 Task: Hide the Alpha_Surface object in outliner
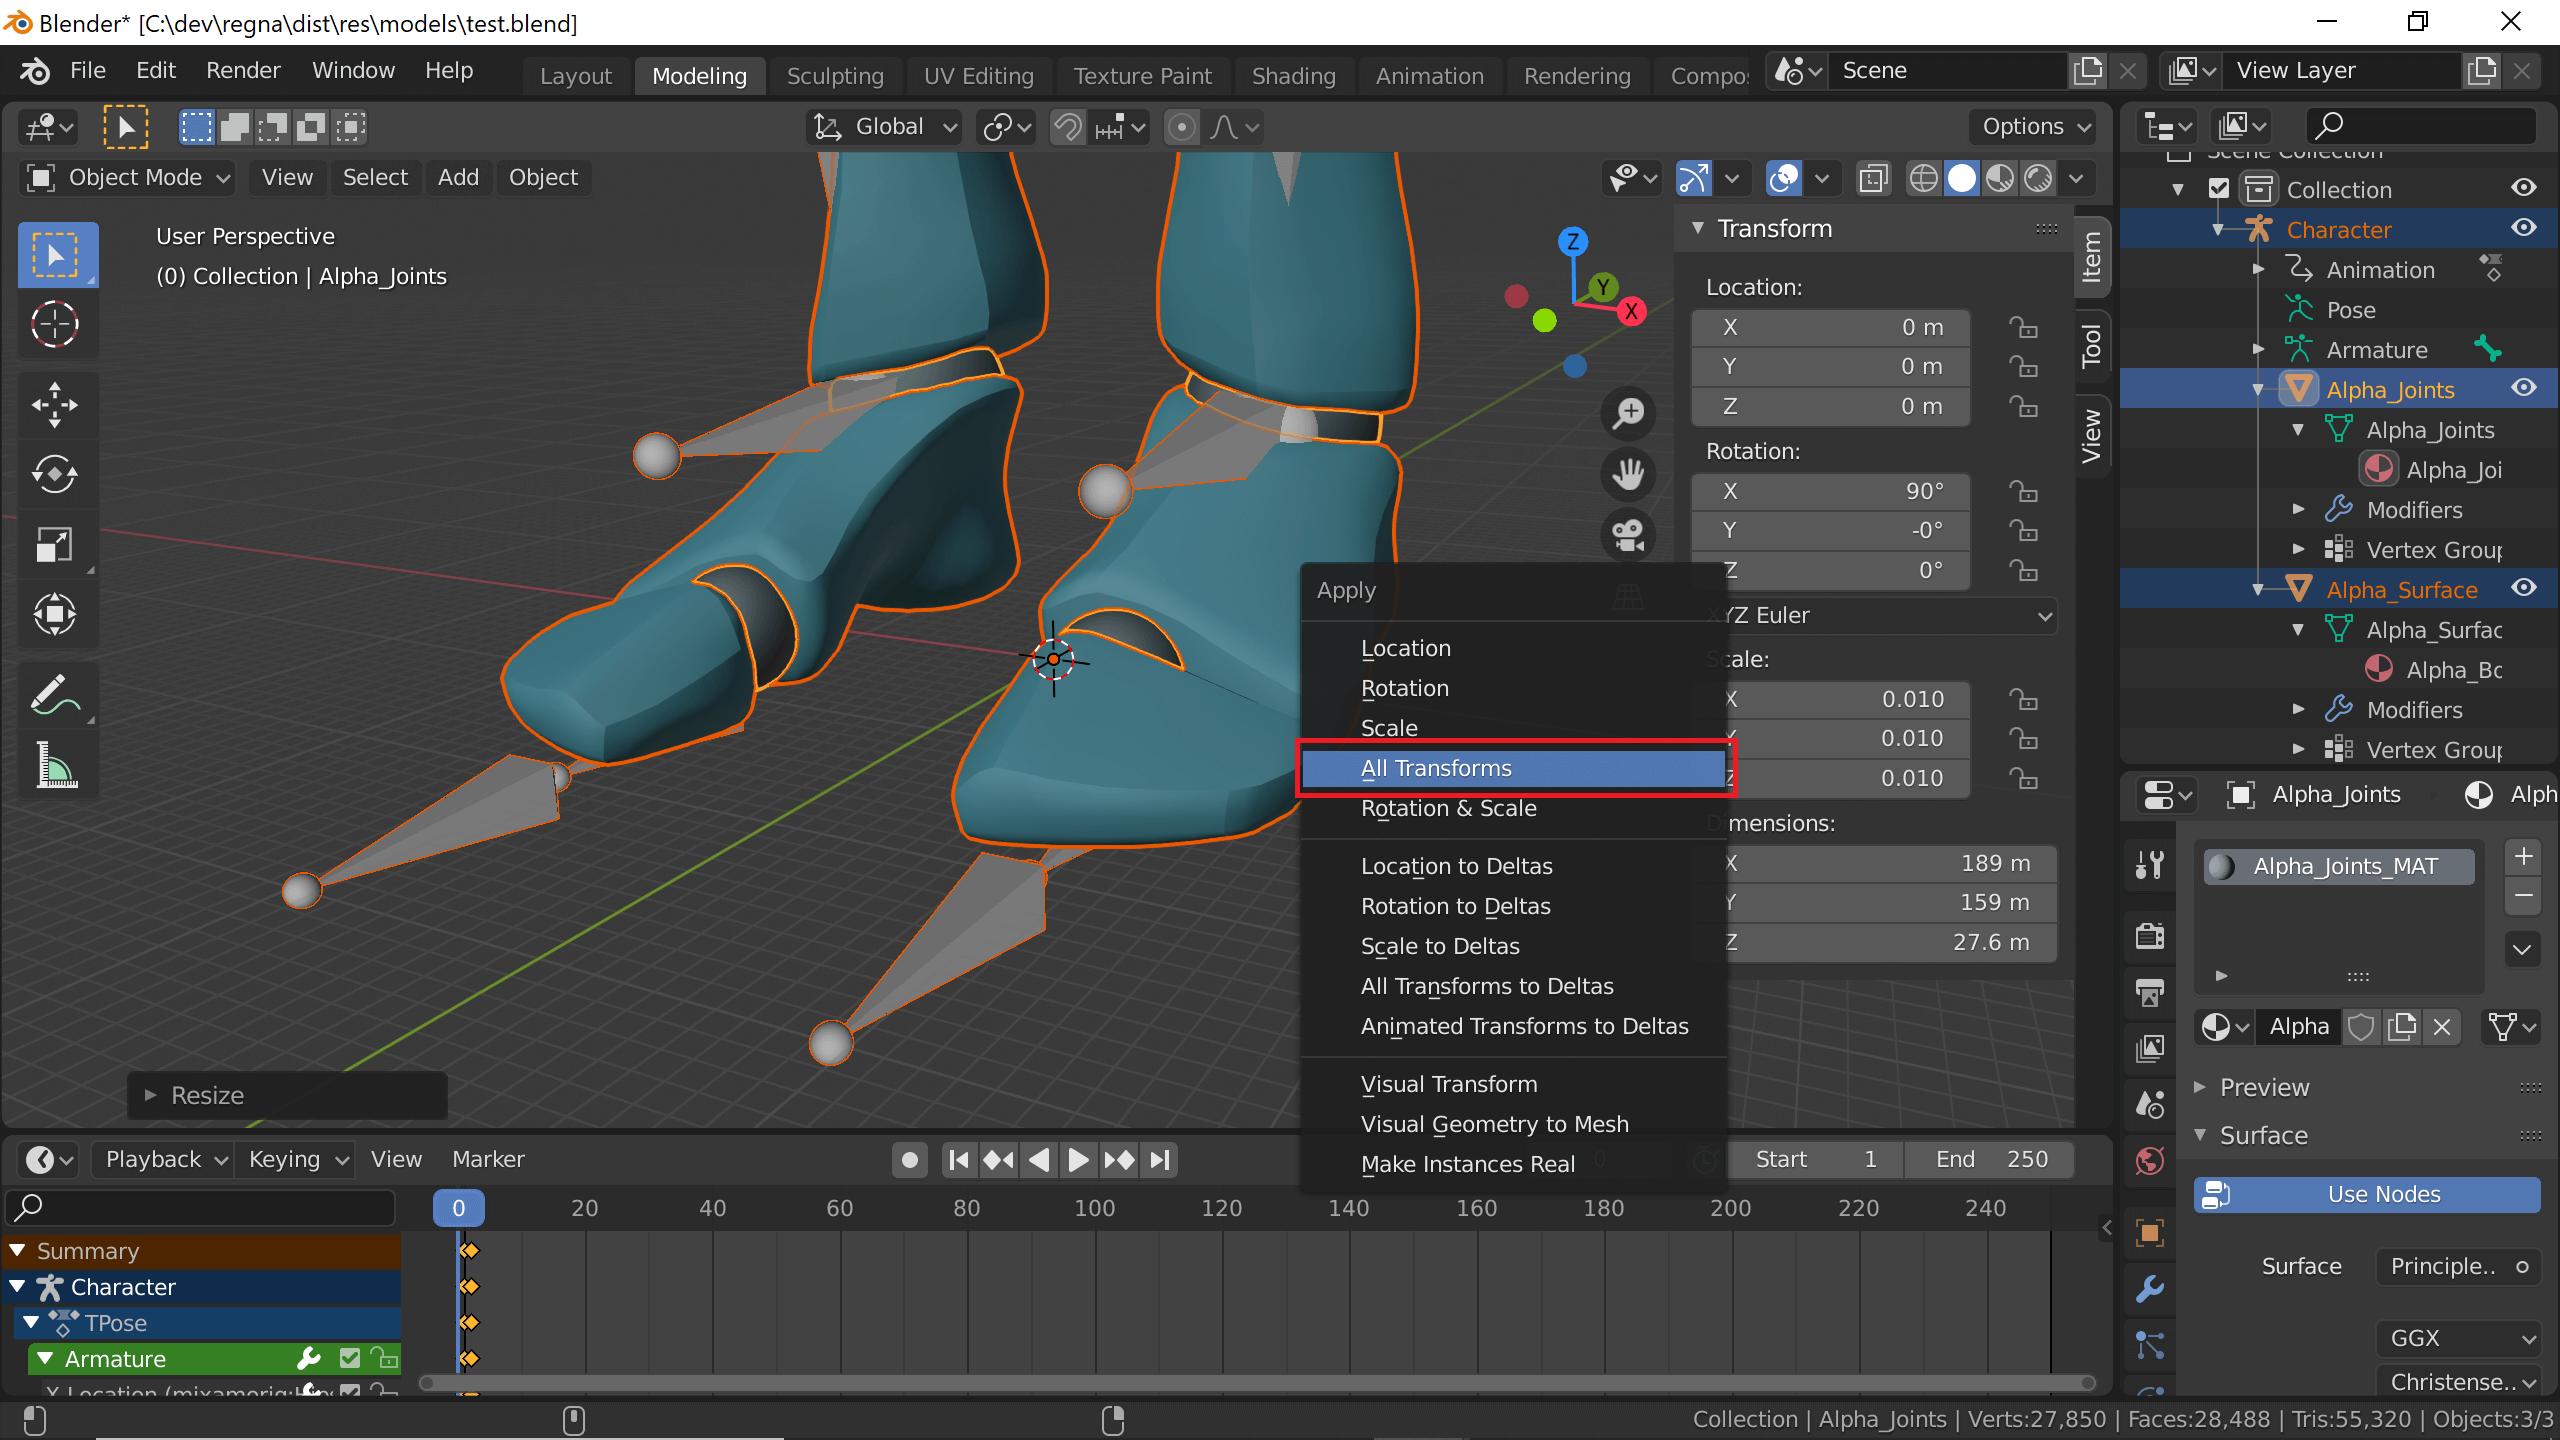[2524, 588]
